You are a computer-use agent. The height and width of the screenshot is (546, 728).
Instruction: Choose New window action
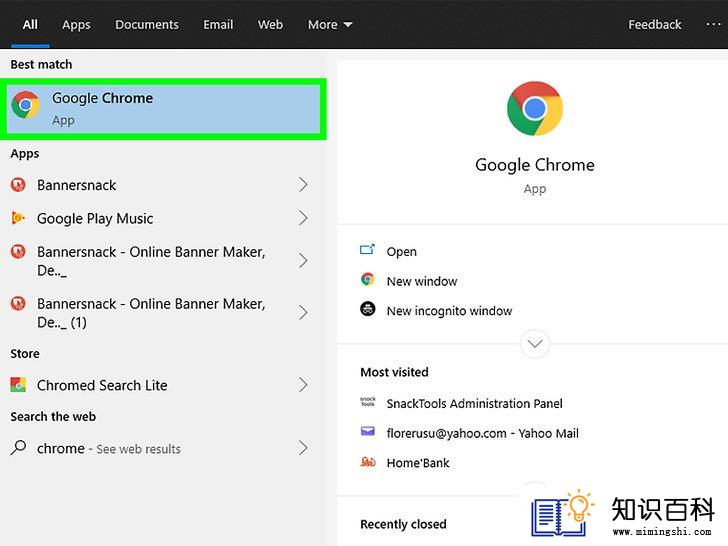(x=422, y=281)
